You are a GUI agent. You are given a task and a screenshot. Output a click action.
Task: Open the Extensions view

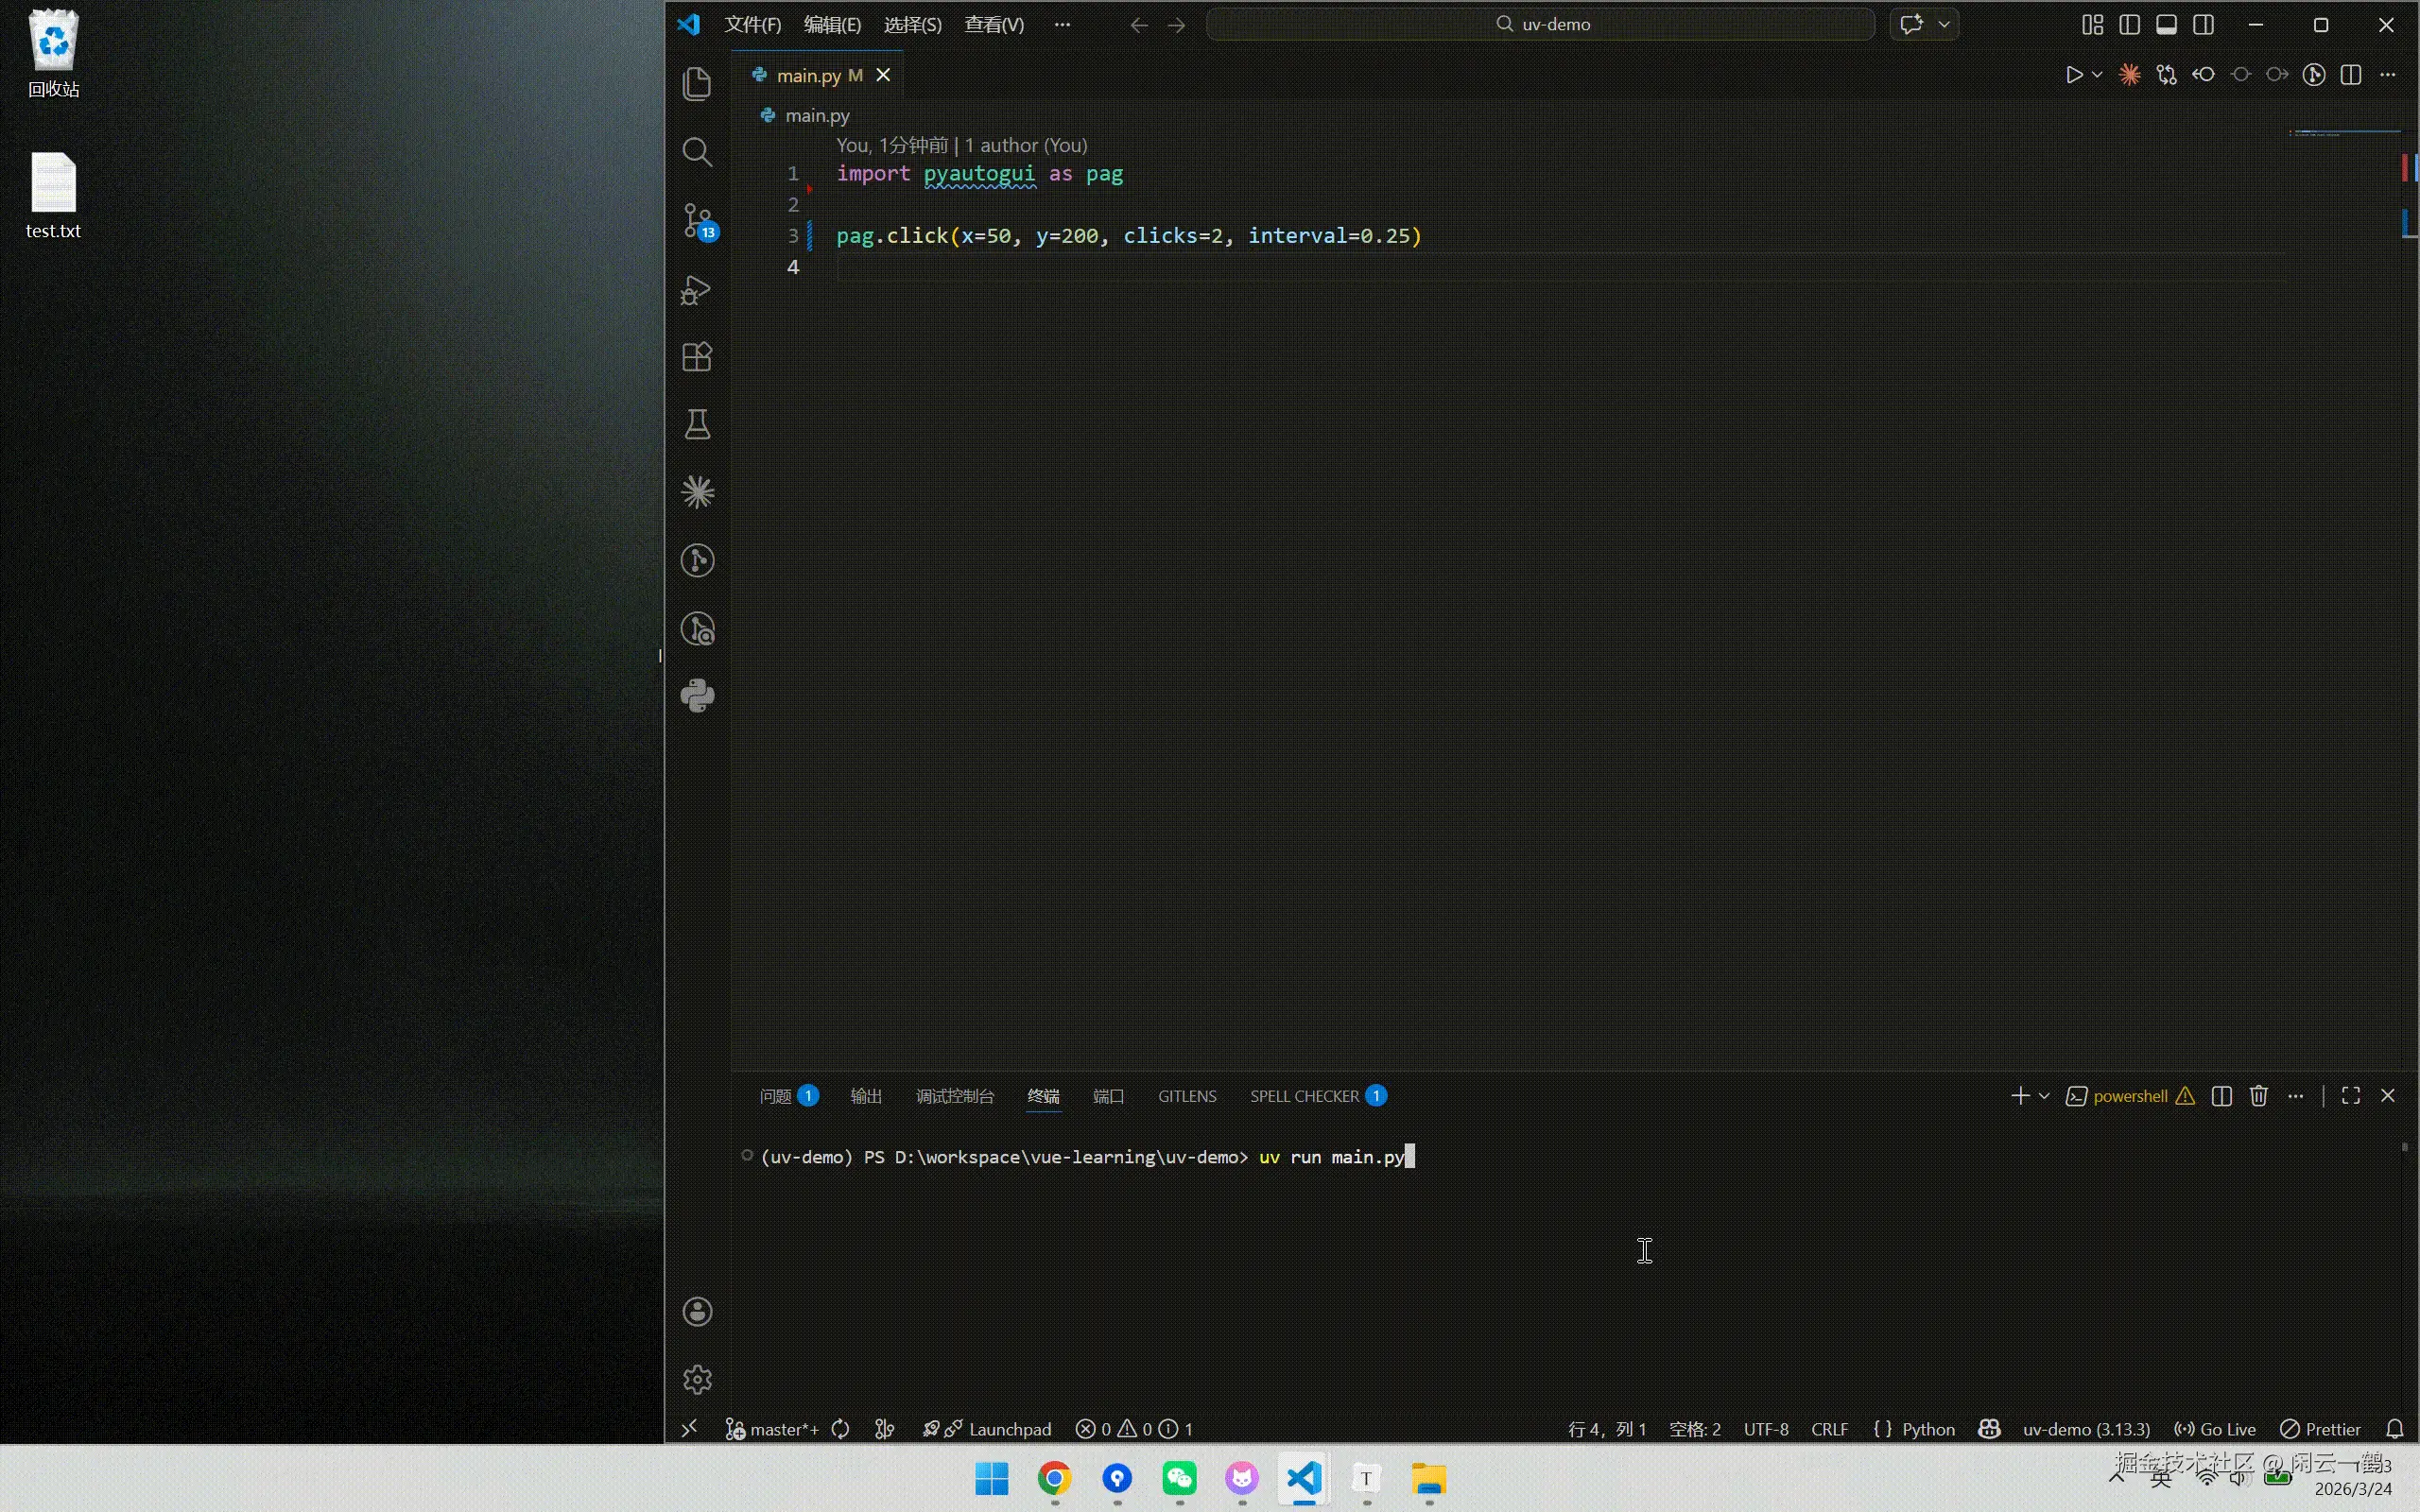[x=697, y=357]
